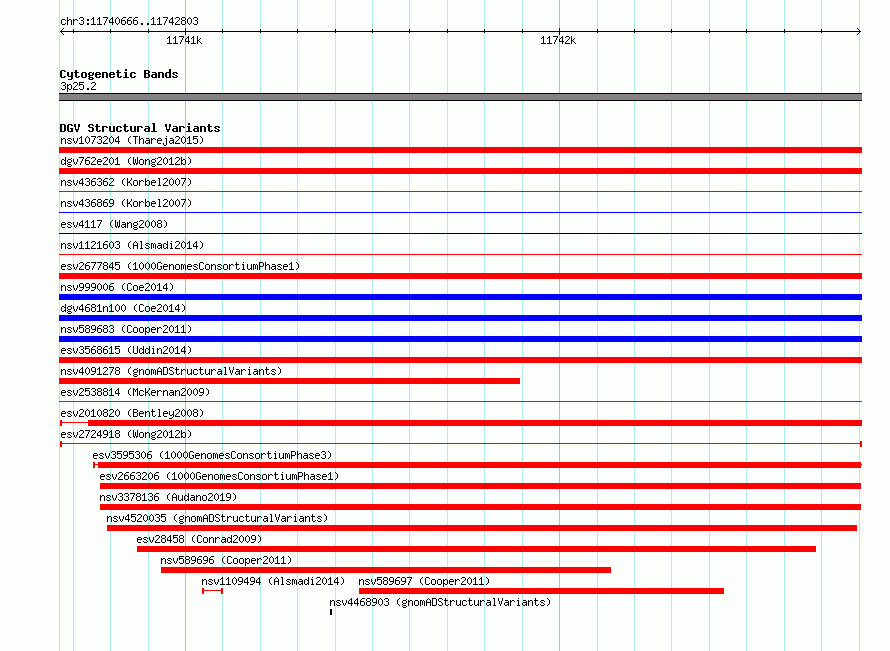Click the esv28458 (Conrad2009) label
This screenshot has height=651, width=890.
point(199,539)
